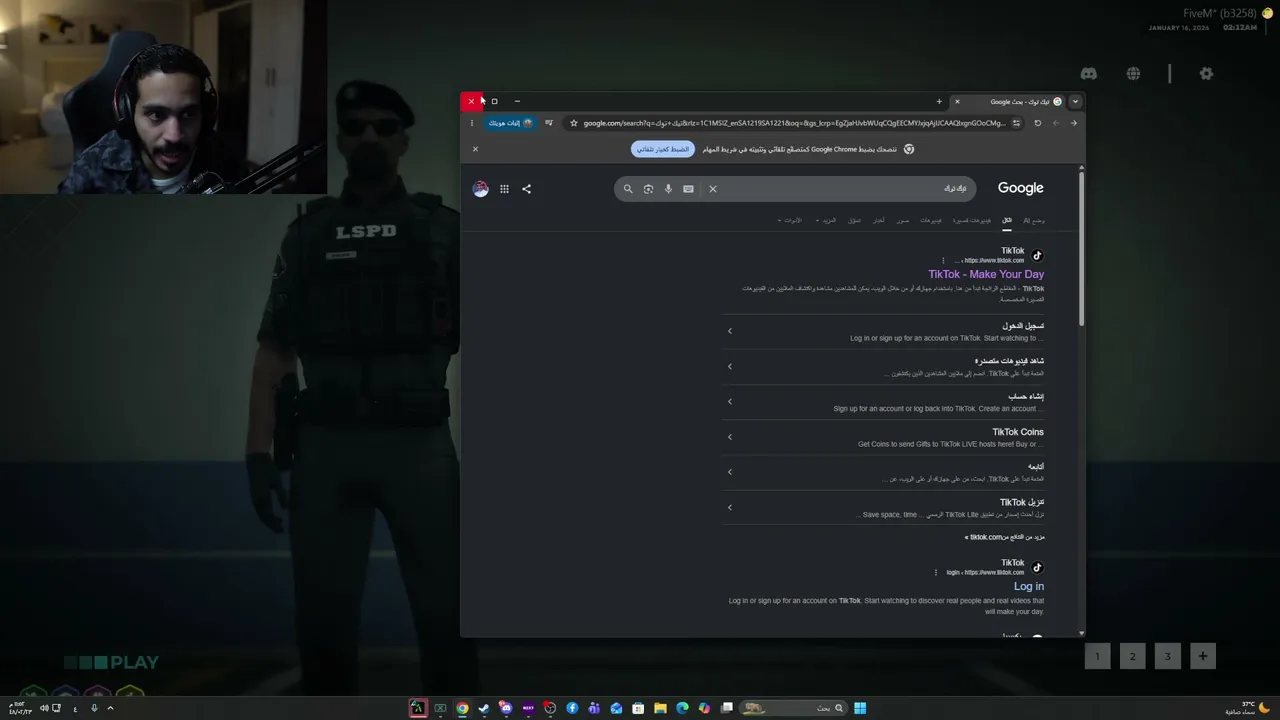1280x720 pixels.
Task: Open Steam from the taskbar
Action: click(484, 708)
